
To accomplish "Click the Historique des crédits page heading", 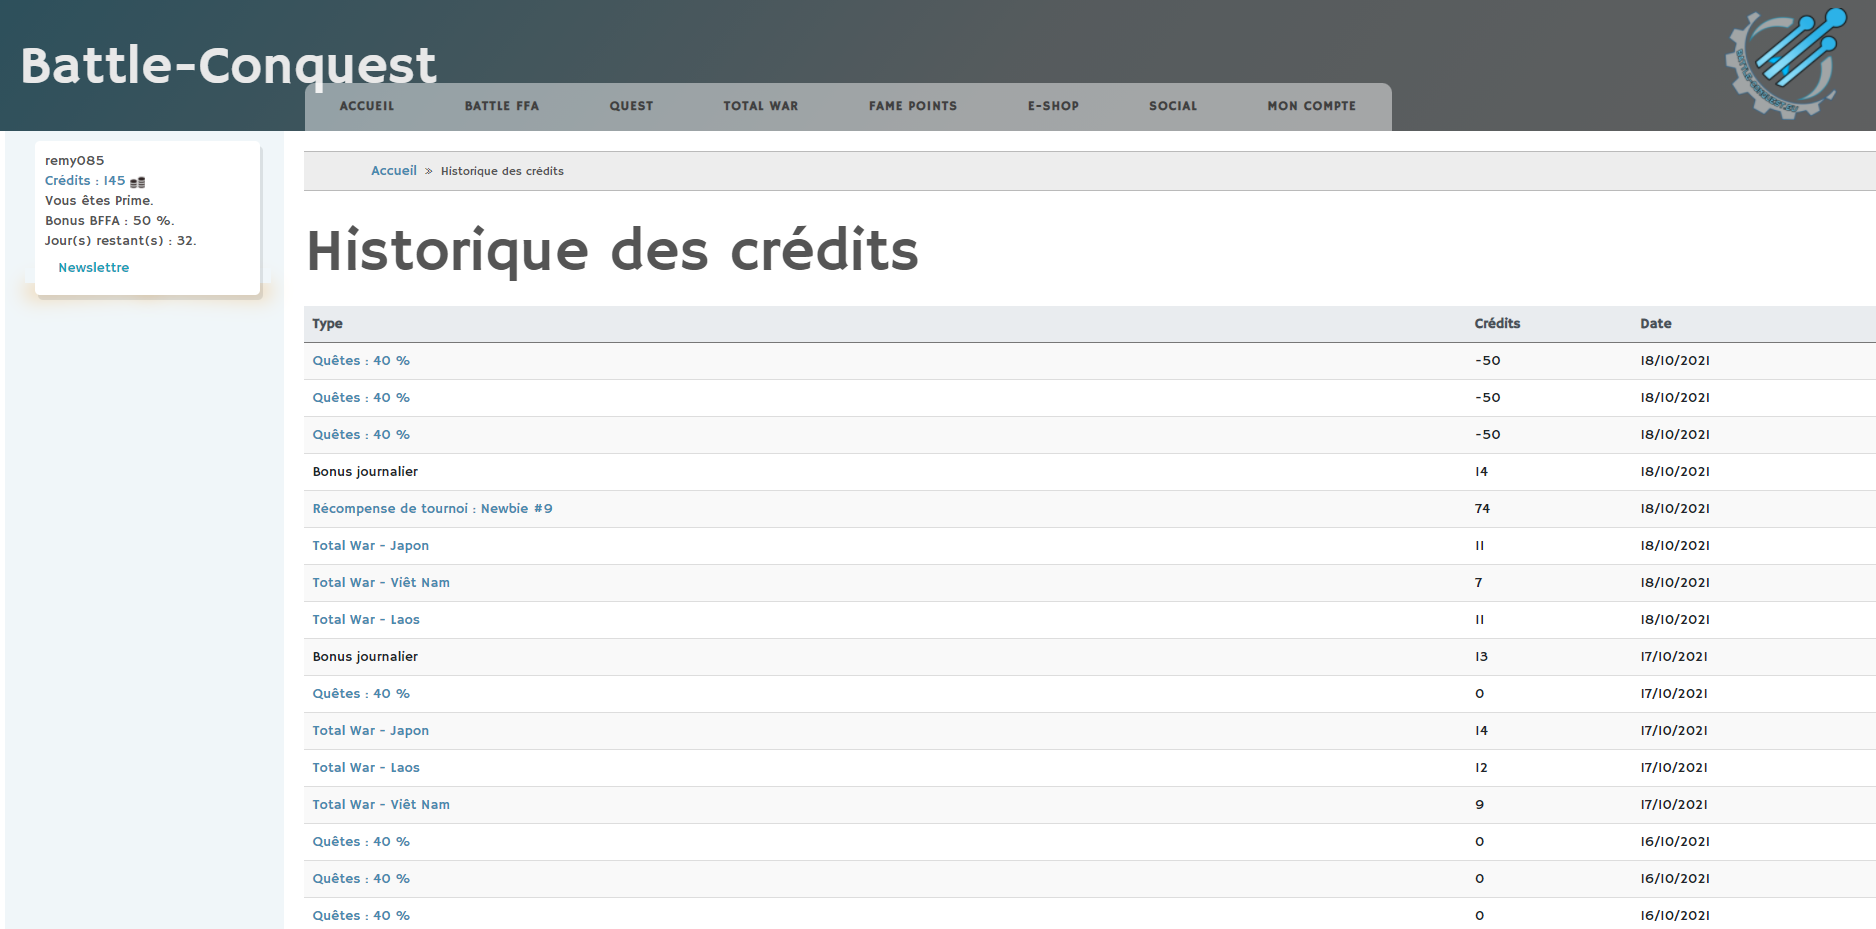I will (612, 250).
